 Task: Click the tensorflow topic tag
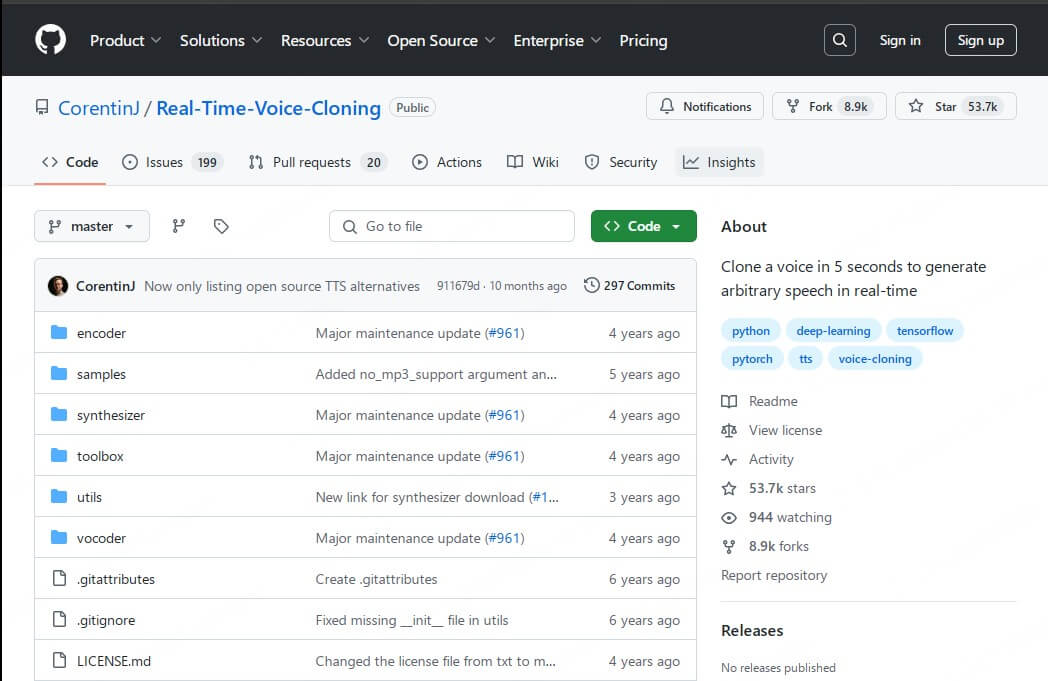point(925,331)
